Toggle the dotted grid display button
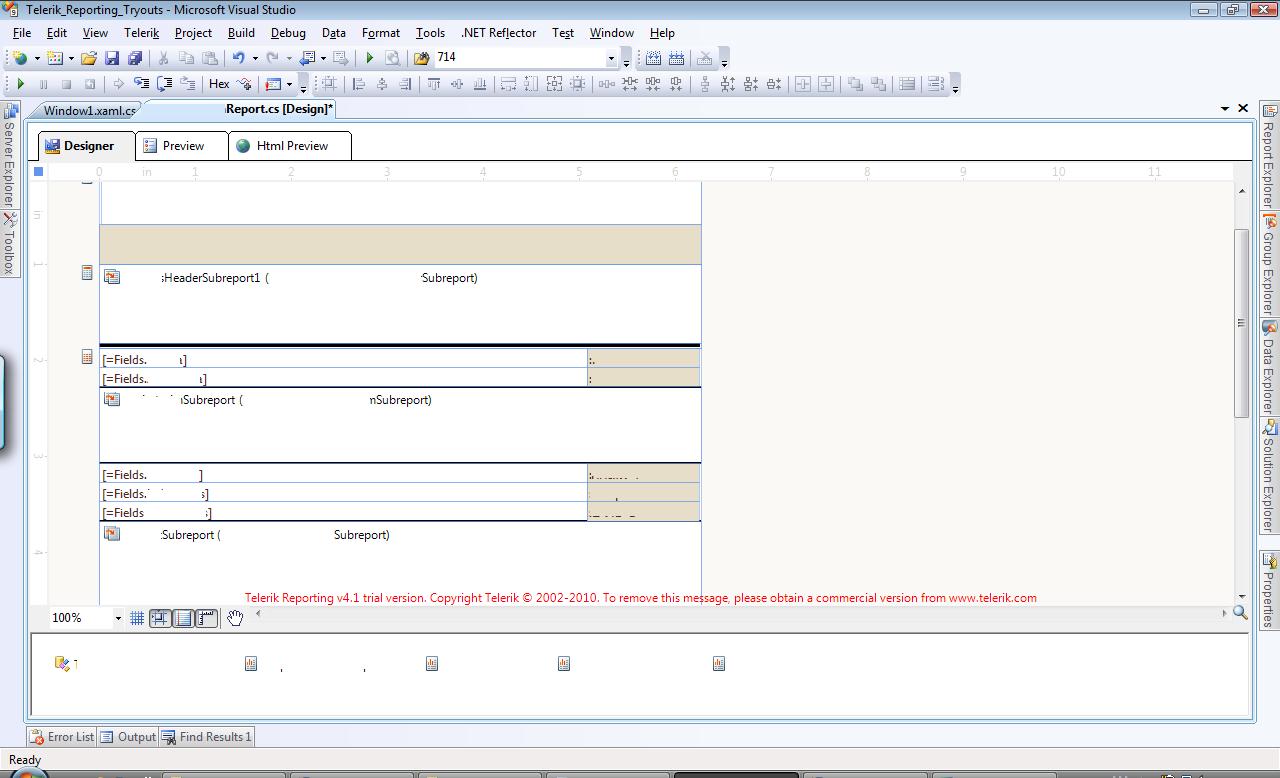1280x778 pixels. point(137,618)
